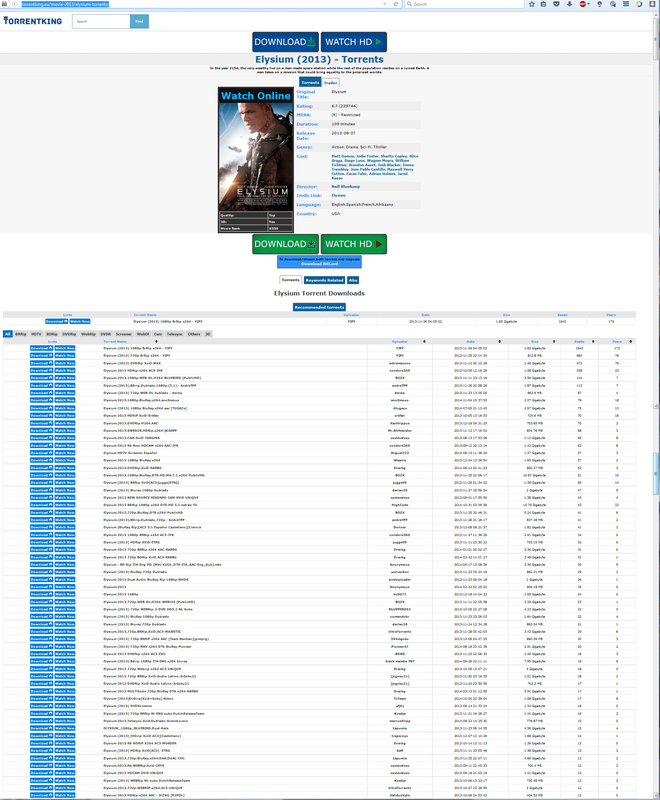Click the site info icon in address bar
Image resolution: width=660 pixels, height=800 pixels.
click(15, 4)
